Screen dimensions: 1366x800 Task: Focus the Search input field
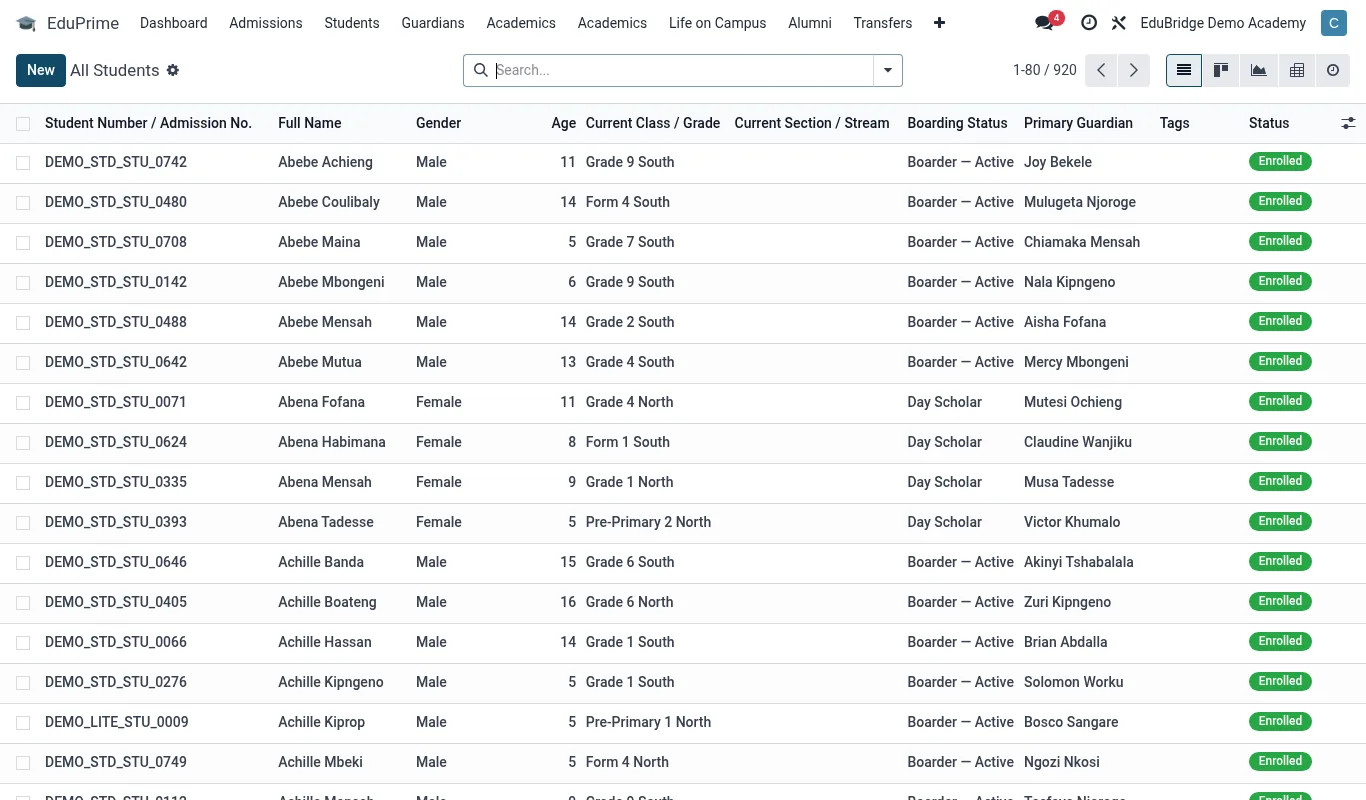pyautogui.click(x=683, y=70)
